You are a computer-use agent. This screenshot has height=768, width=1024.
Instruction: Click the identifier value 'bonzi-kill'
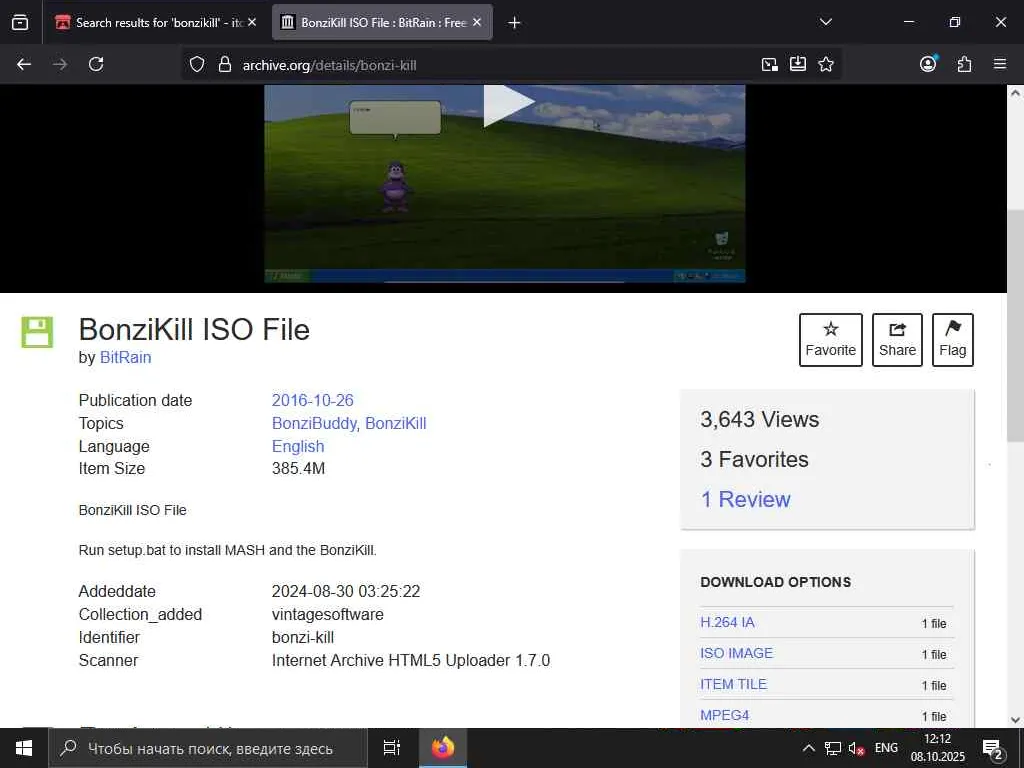pyautogui.click(x=303, y=637)
